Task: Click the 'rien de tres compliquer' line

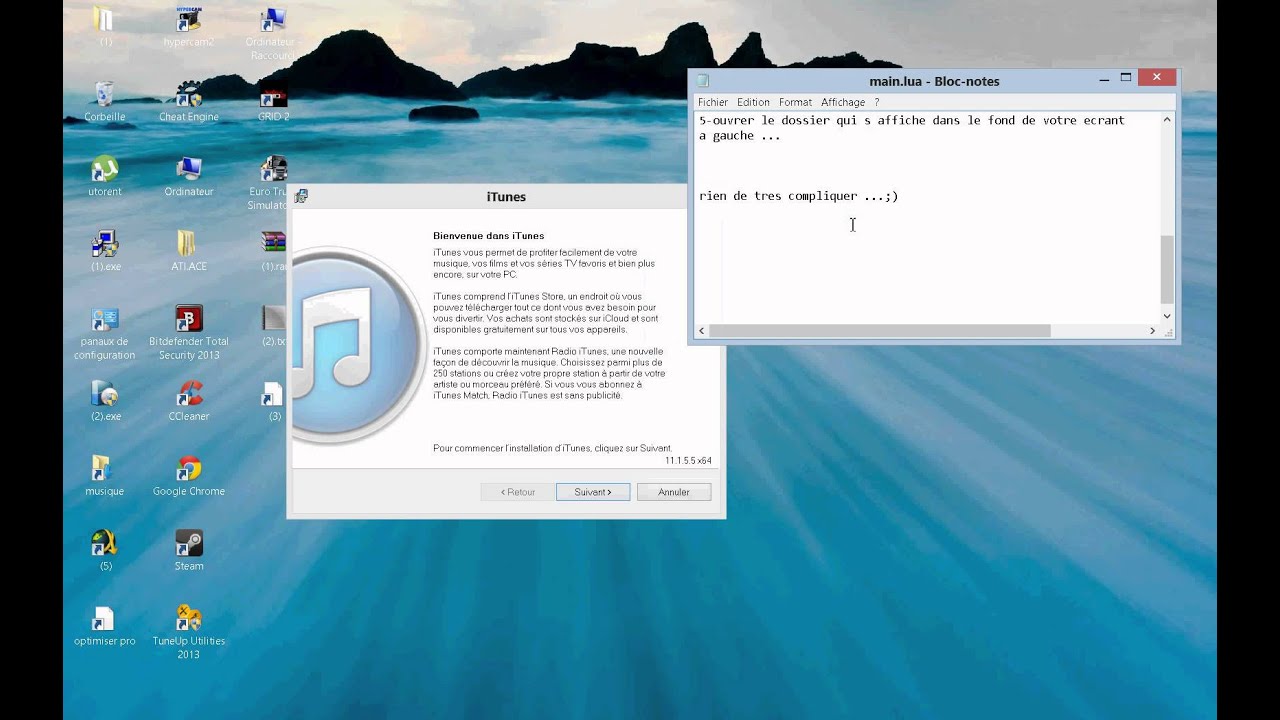Action: tap(799, 196)
